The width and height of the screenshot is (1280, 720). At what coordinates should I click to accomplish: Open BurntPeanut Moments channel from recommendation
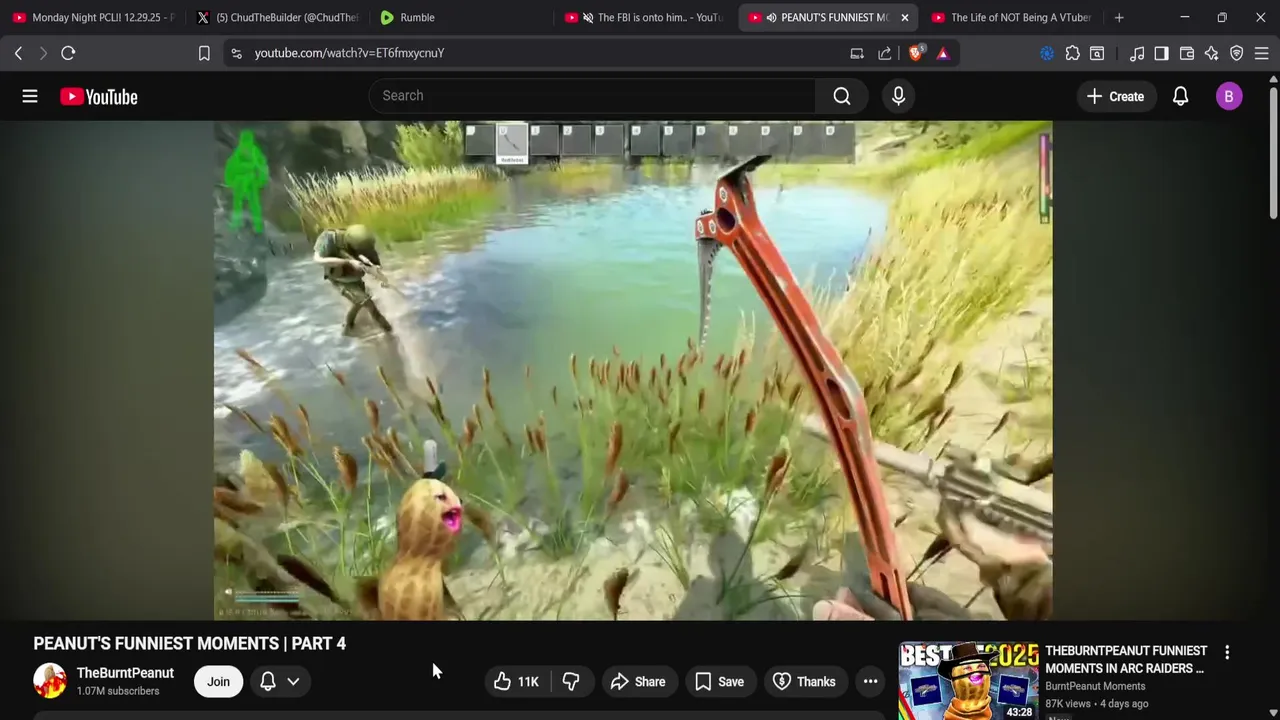coord(1095,686)
